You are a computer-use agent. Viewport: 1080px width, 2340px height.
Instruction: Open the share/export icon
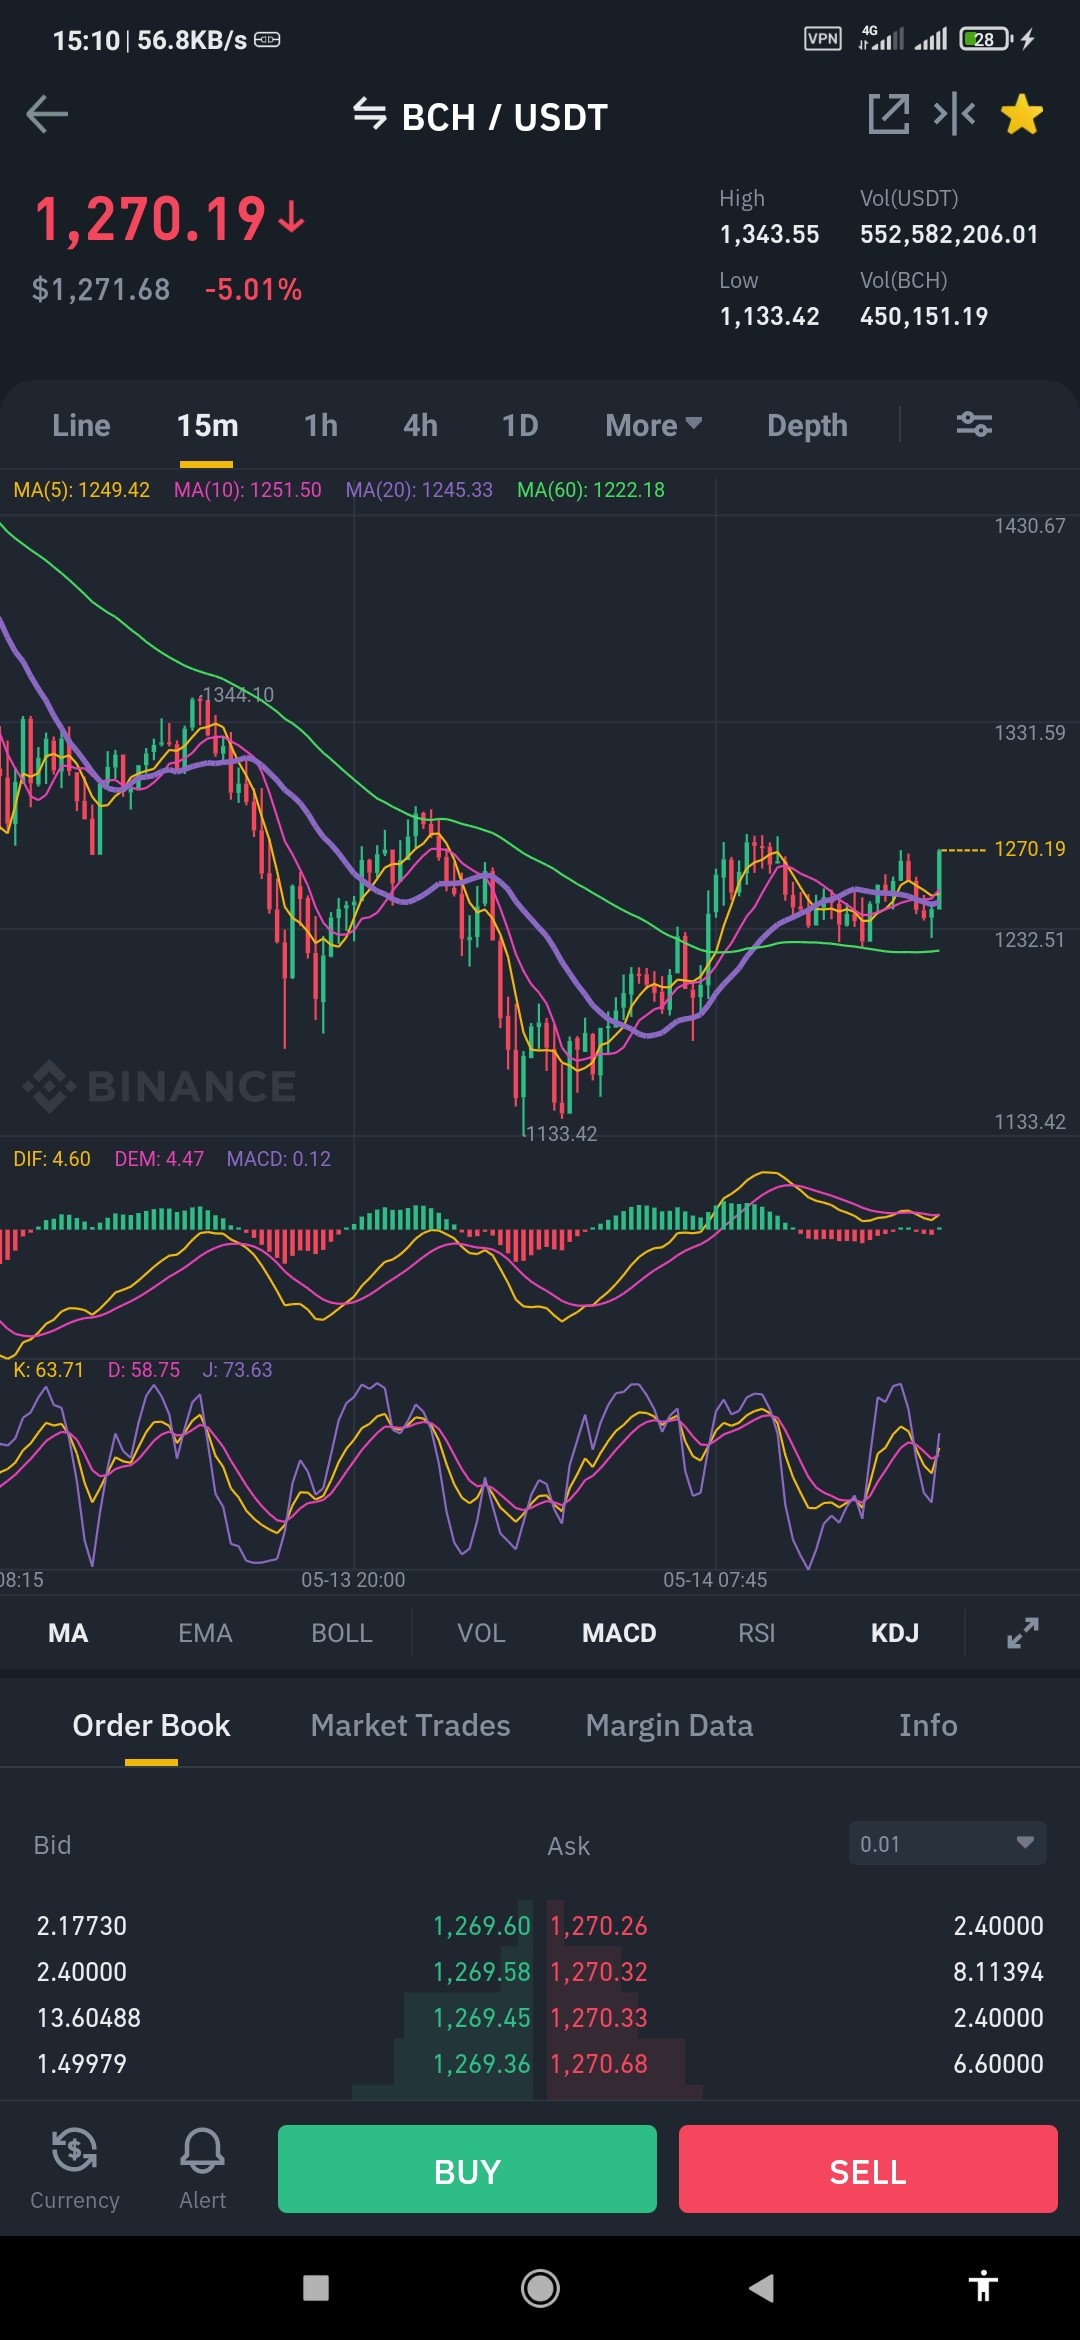pos(888,114)
